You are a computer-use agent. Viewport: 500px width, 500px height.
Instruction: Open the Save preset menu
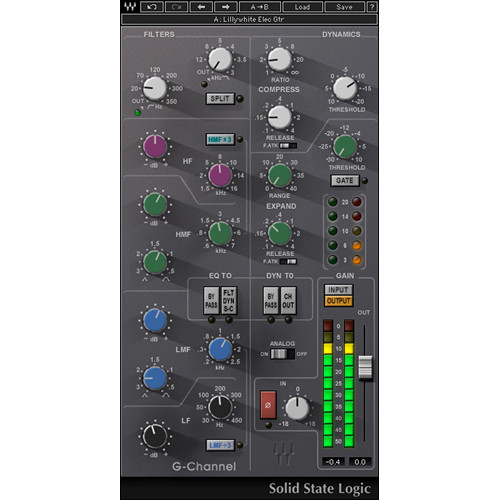(x=344, y=7)
